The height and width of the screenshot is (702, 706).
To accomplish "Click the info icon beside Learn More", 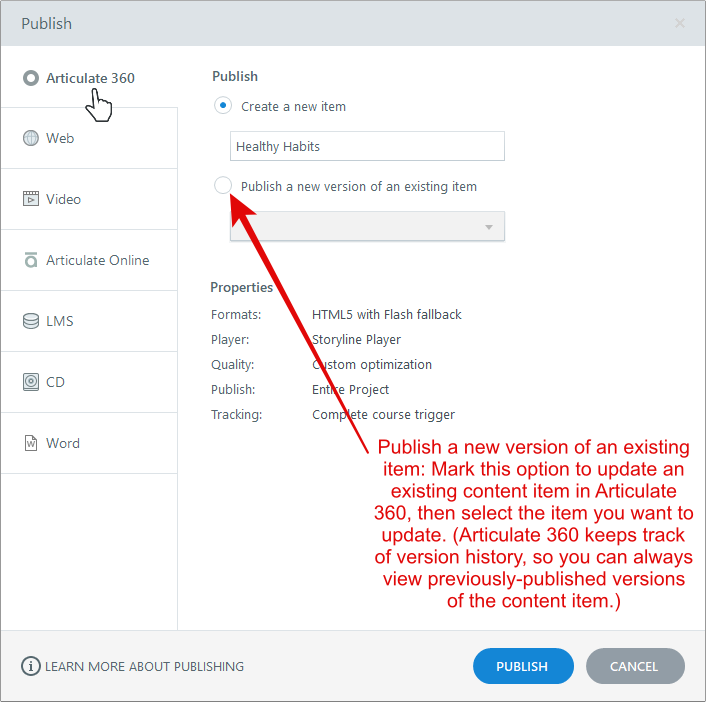I will (x=31, y=666).
